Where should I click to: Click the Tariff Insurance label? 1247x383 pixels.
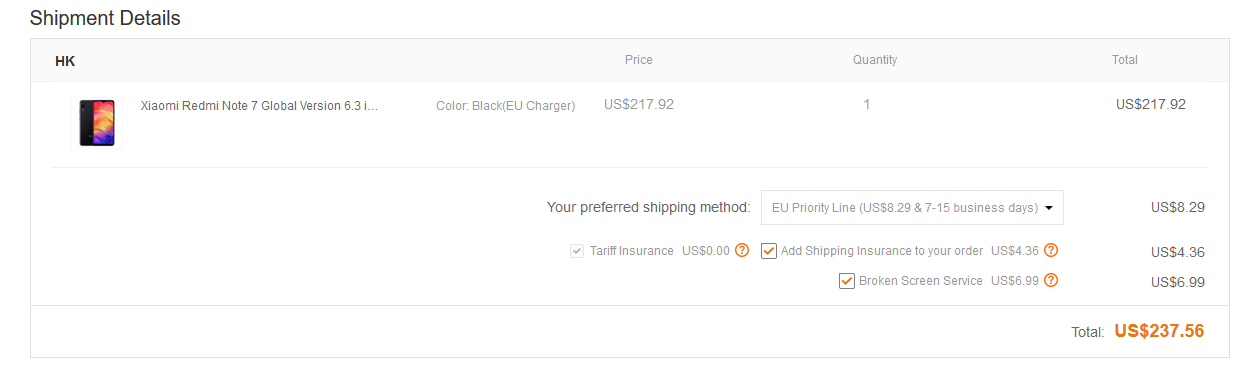click(x=632, y=251)
